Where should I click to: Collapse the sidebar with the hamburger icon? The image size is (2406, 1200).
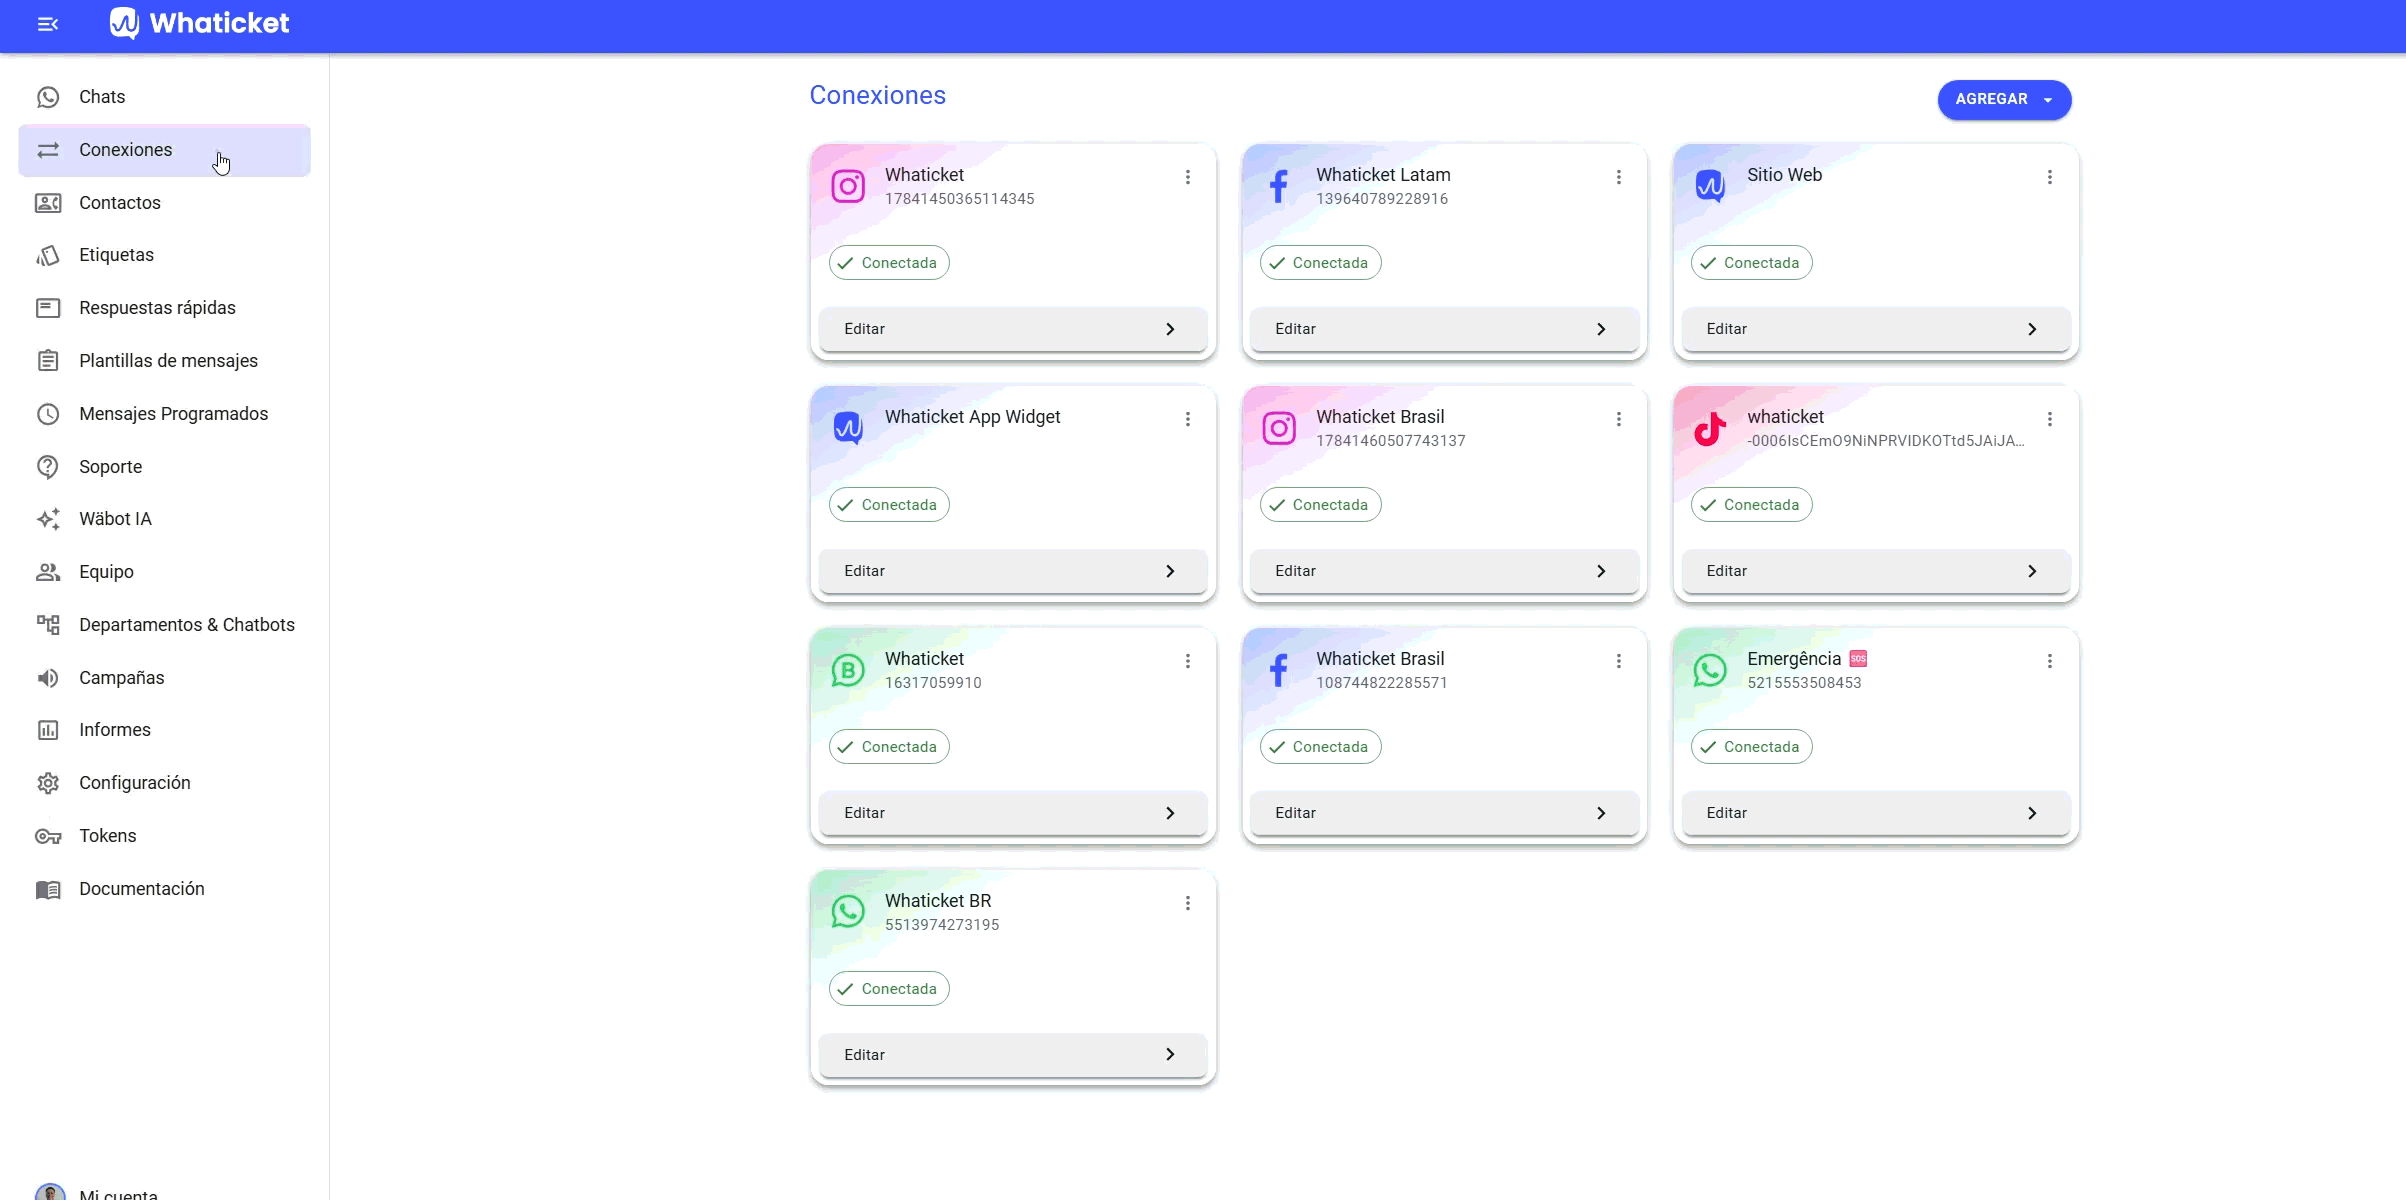[48, 24]
